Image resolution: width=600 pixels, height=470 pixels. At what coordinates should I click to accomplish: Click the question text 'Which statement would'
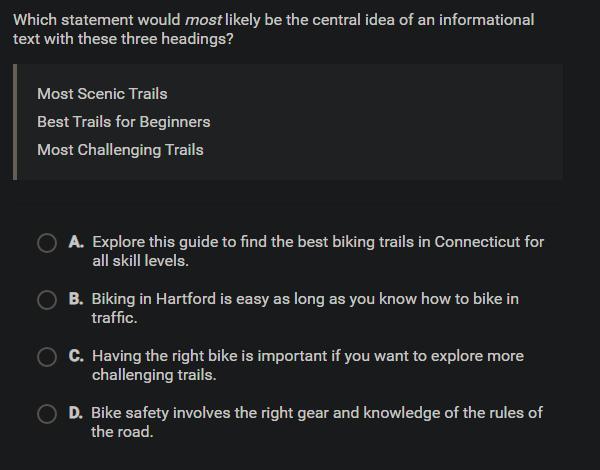[x=97, y=20]
